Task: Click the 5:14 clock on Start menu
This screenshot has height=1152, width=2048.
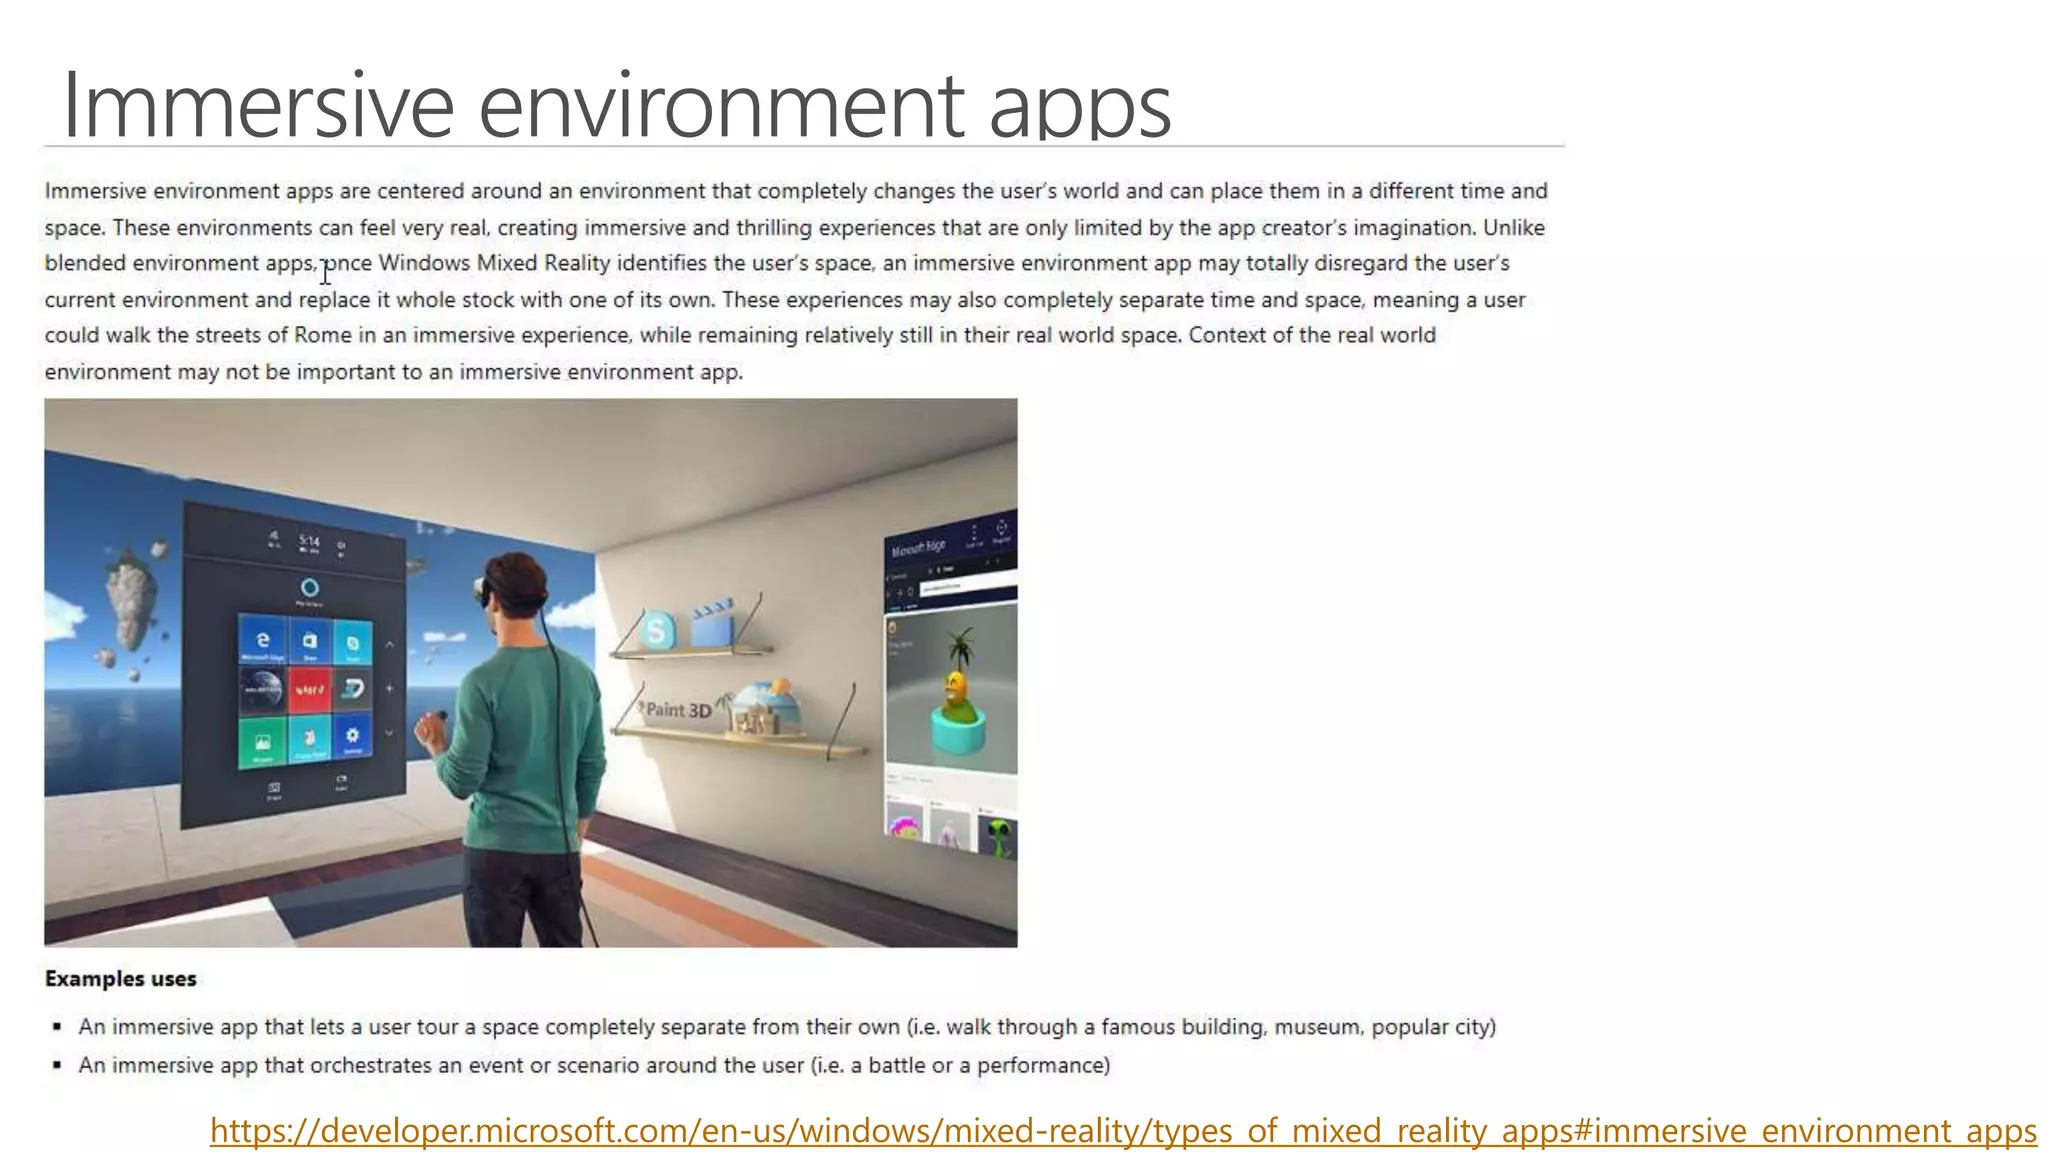Action: [309, 542]
